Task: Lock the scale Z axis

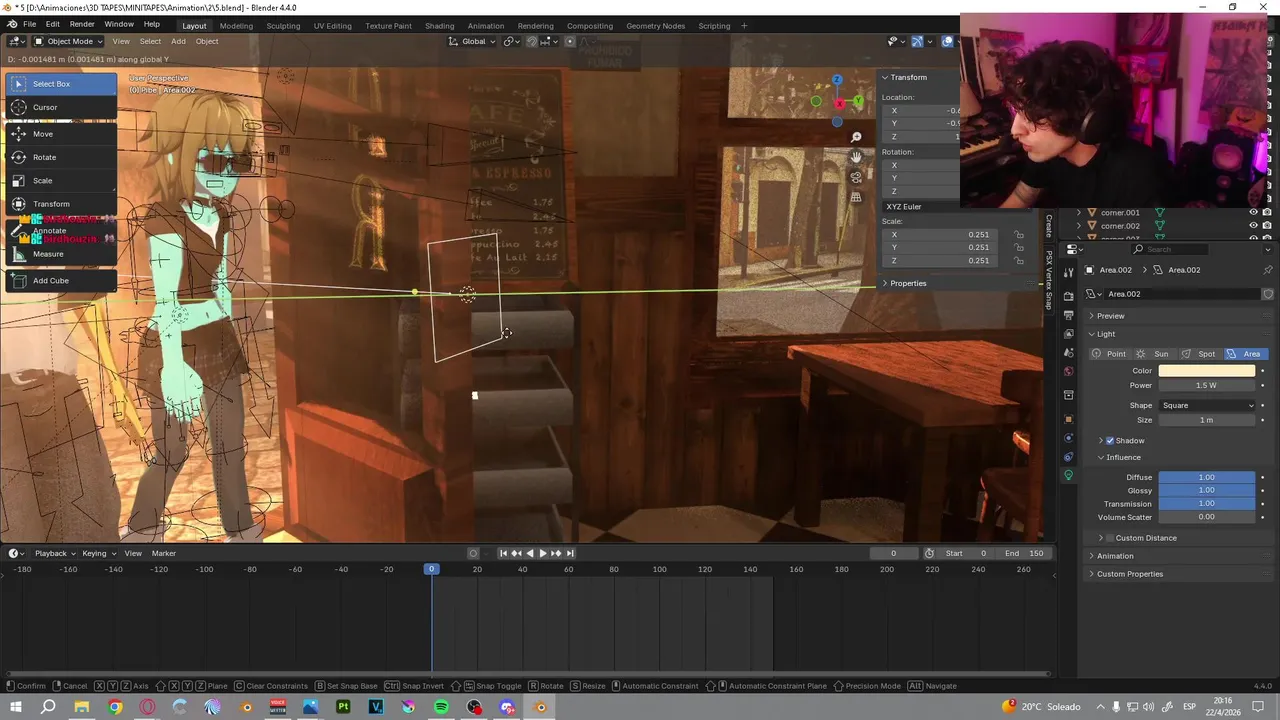Action: 1019,261
